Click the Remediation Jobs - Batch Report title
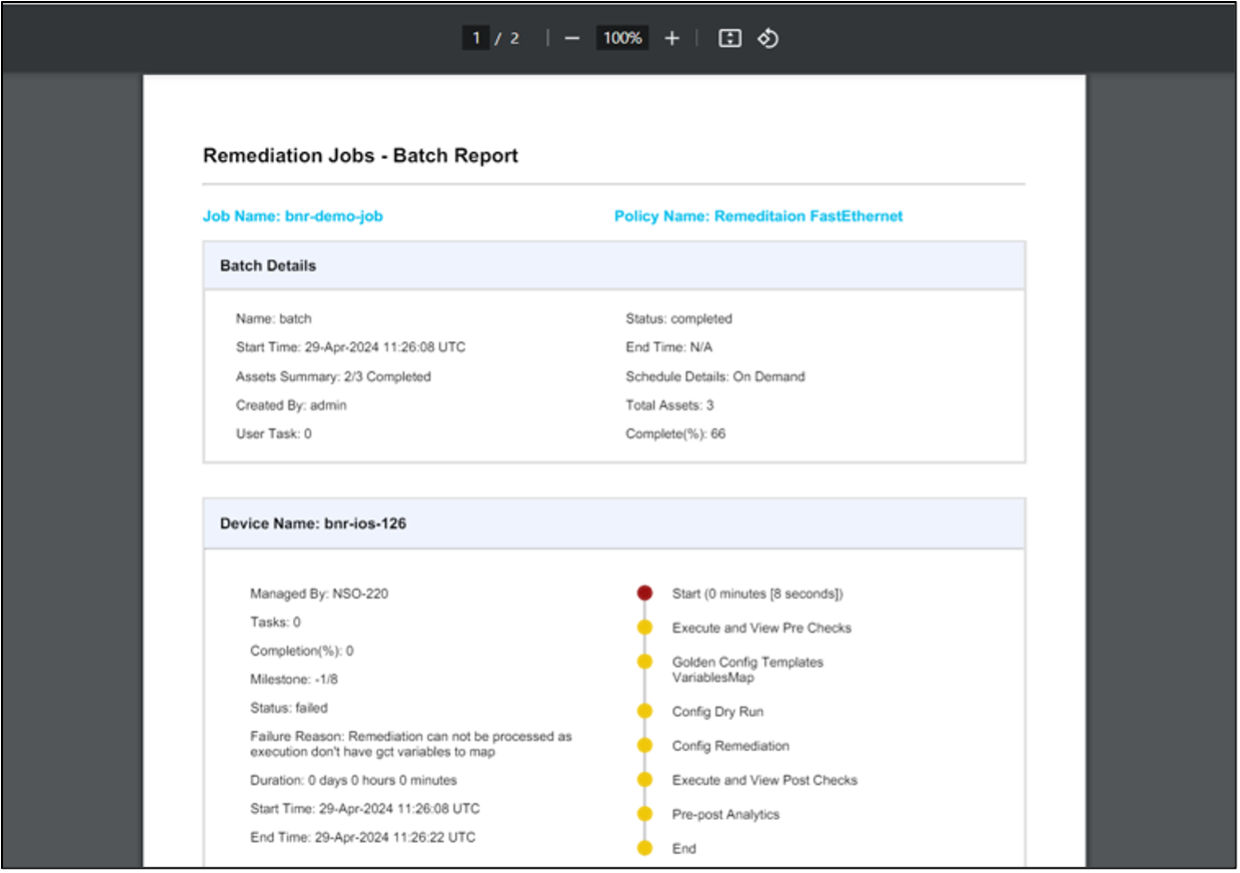Screen dimensions: 1240x873 [360, 156]
